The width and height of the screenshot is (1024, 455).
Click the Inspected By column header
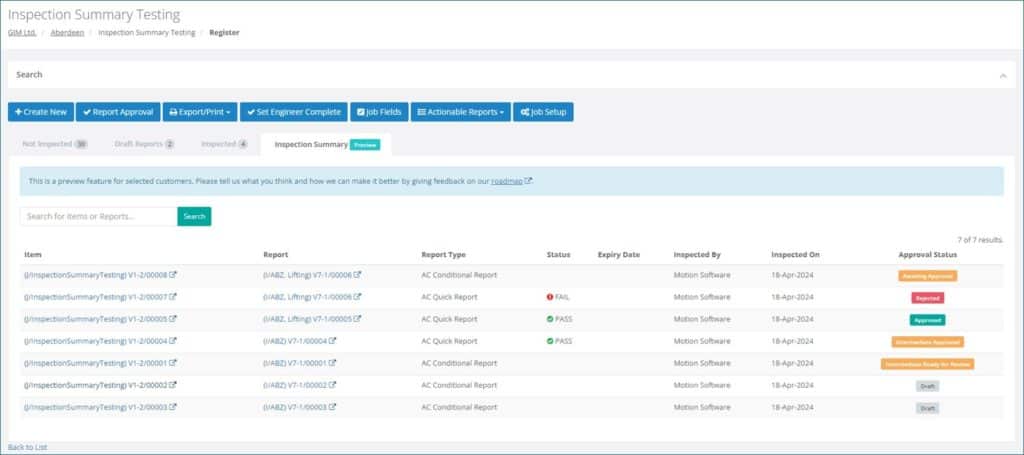click(697, 255)
